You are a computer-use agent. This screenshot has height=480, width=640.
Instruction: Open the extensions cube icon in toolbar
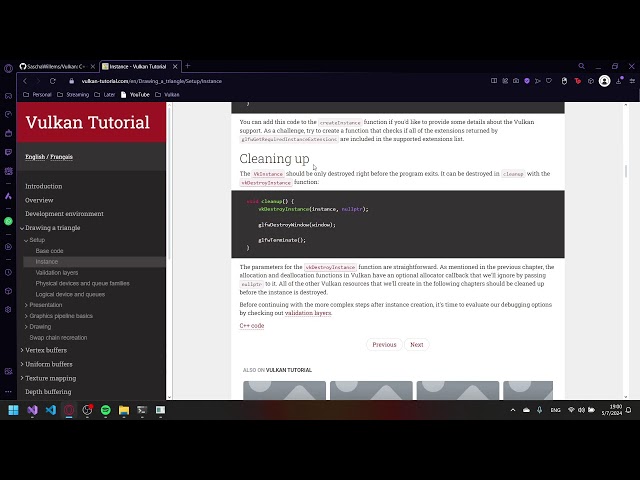click(x=591, y=81)
